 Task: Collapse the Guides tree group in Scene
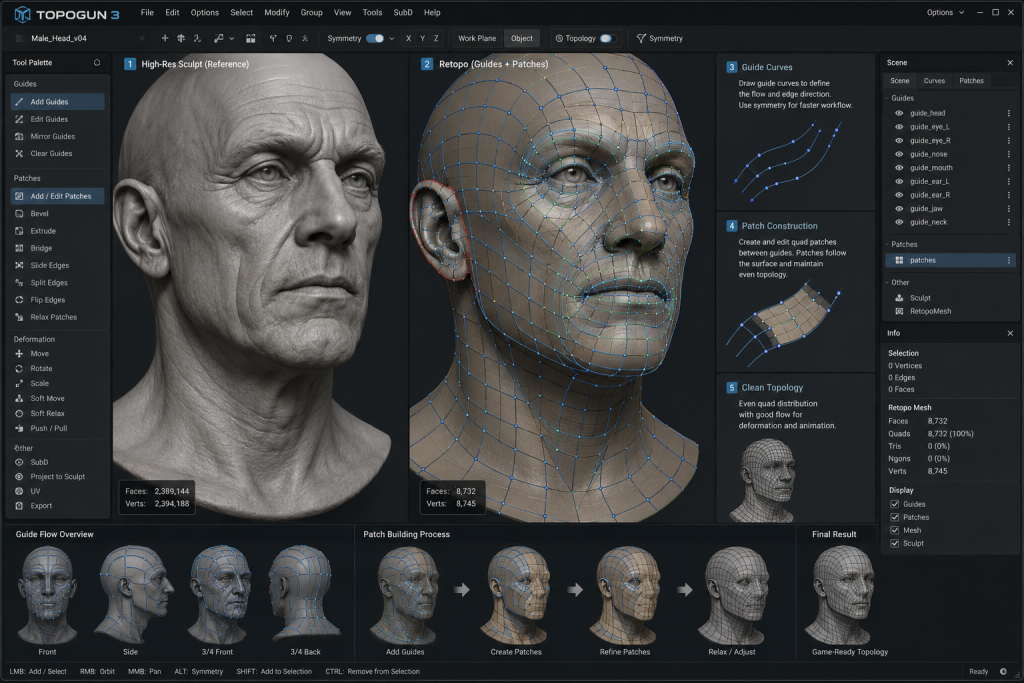click(x=888, y=98)
